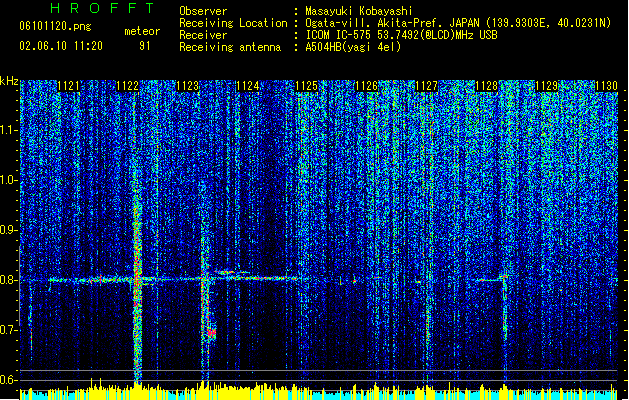The height and width of the screenshot is (400, 629).
Task: Click the 1124 time marker
Action: point(248,86)
